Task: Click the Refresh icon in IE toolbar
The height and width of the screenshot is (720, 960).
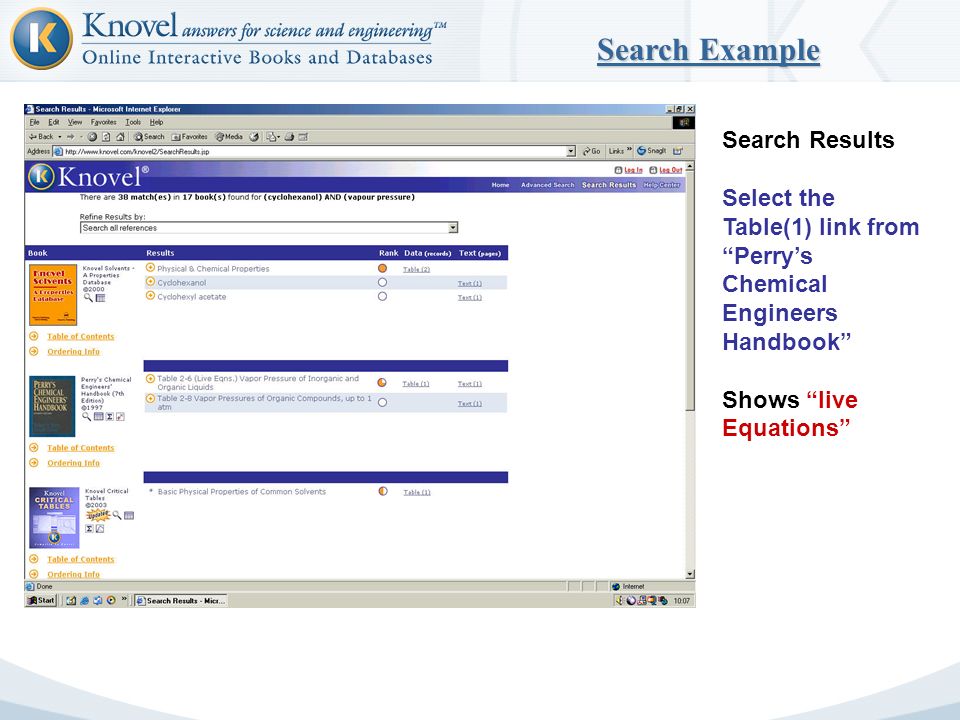Action: (x=106, y=137)
